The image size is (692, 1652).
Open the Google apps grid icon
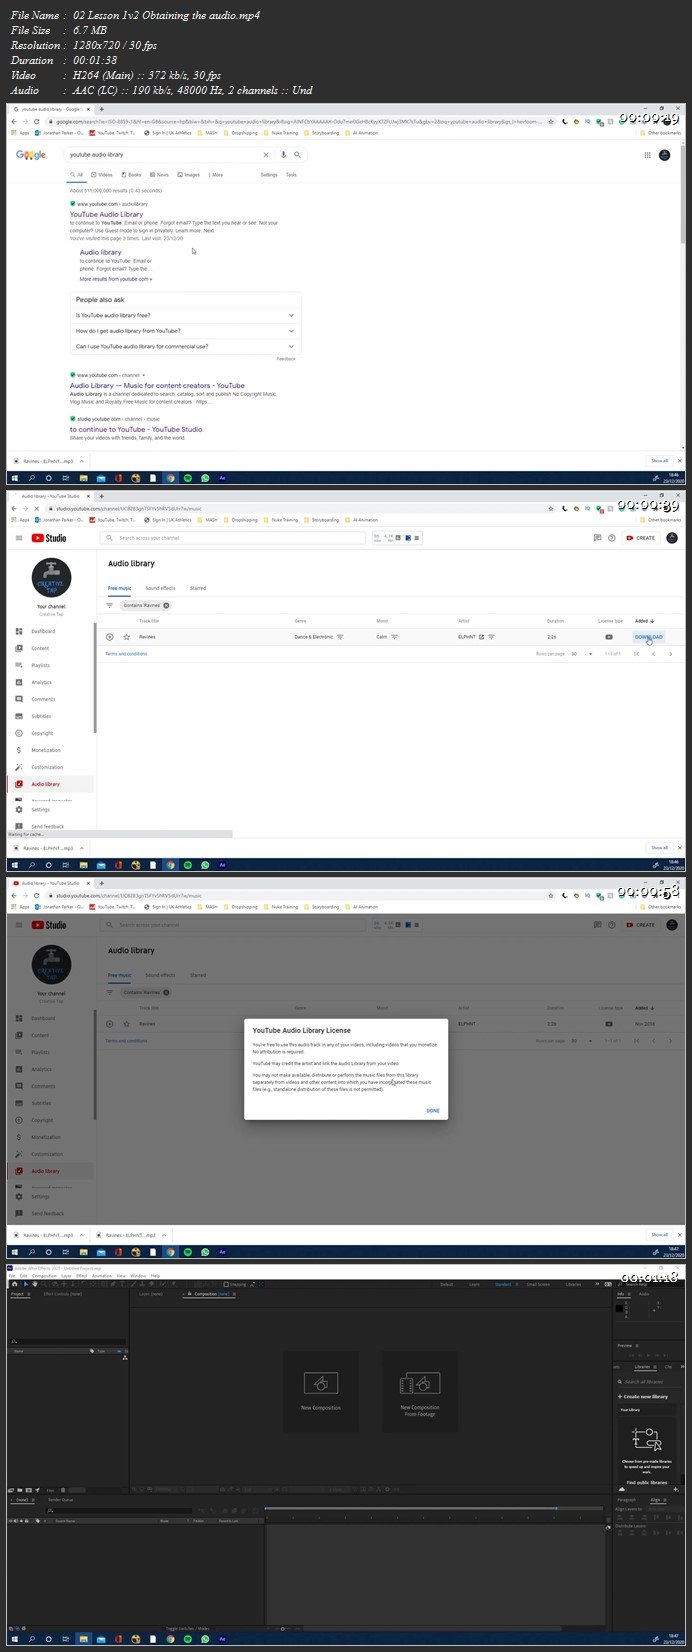pos(648,155)
